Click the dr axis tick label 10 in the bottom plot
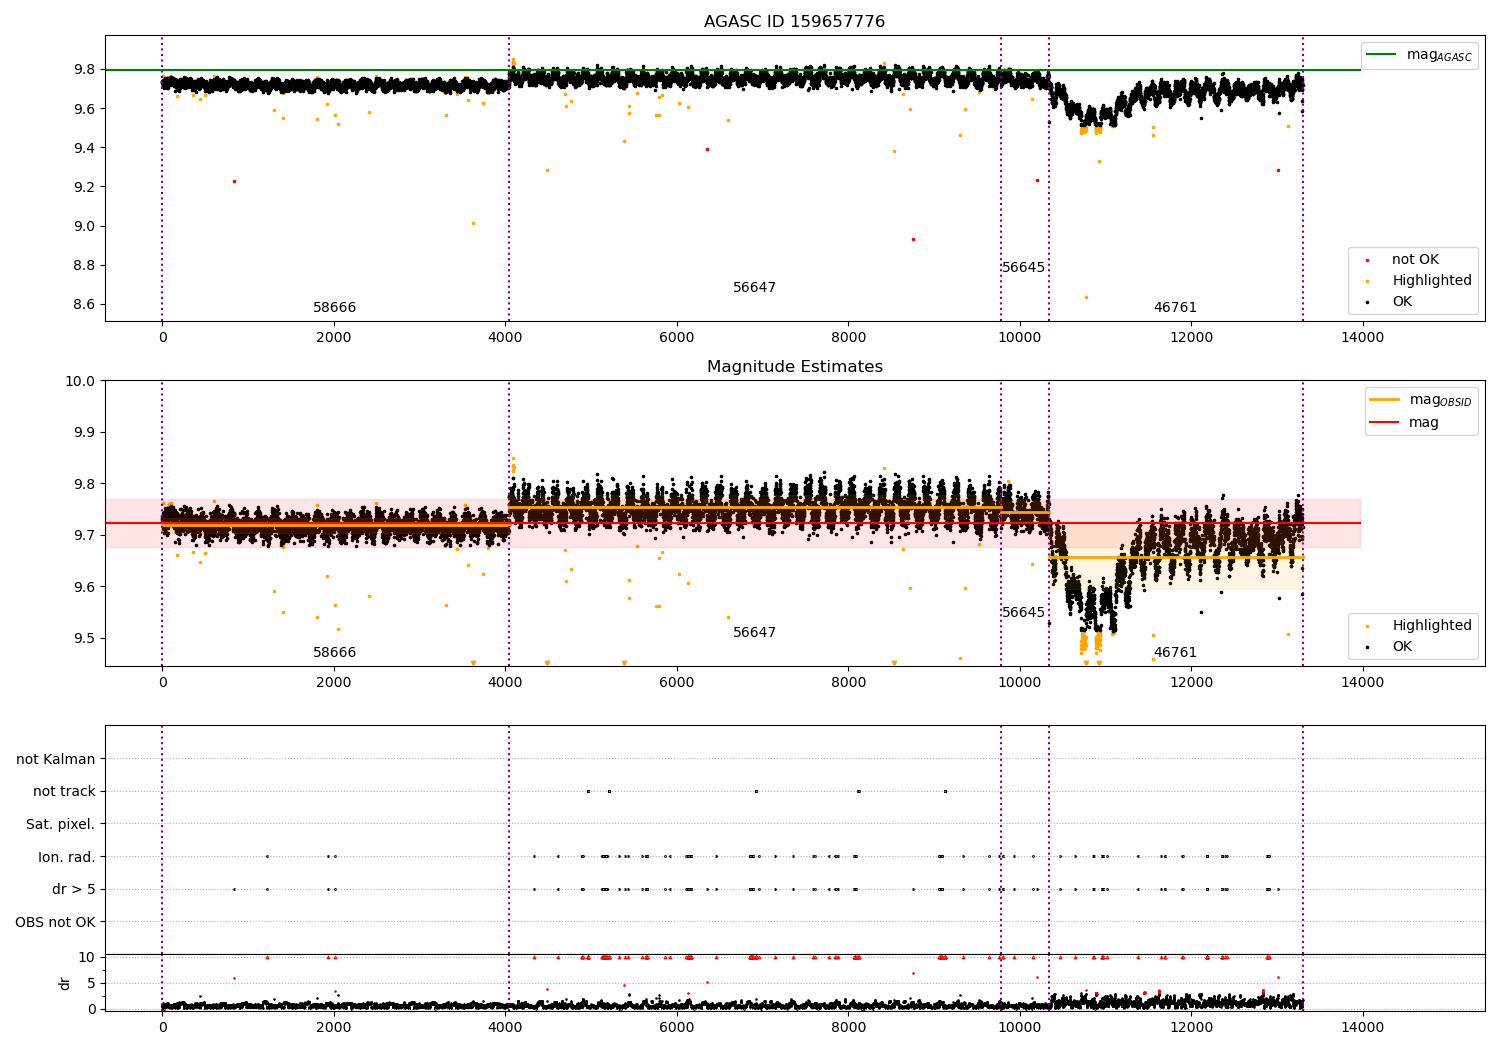 pos(87,958)
